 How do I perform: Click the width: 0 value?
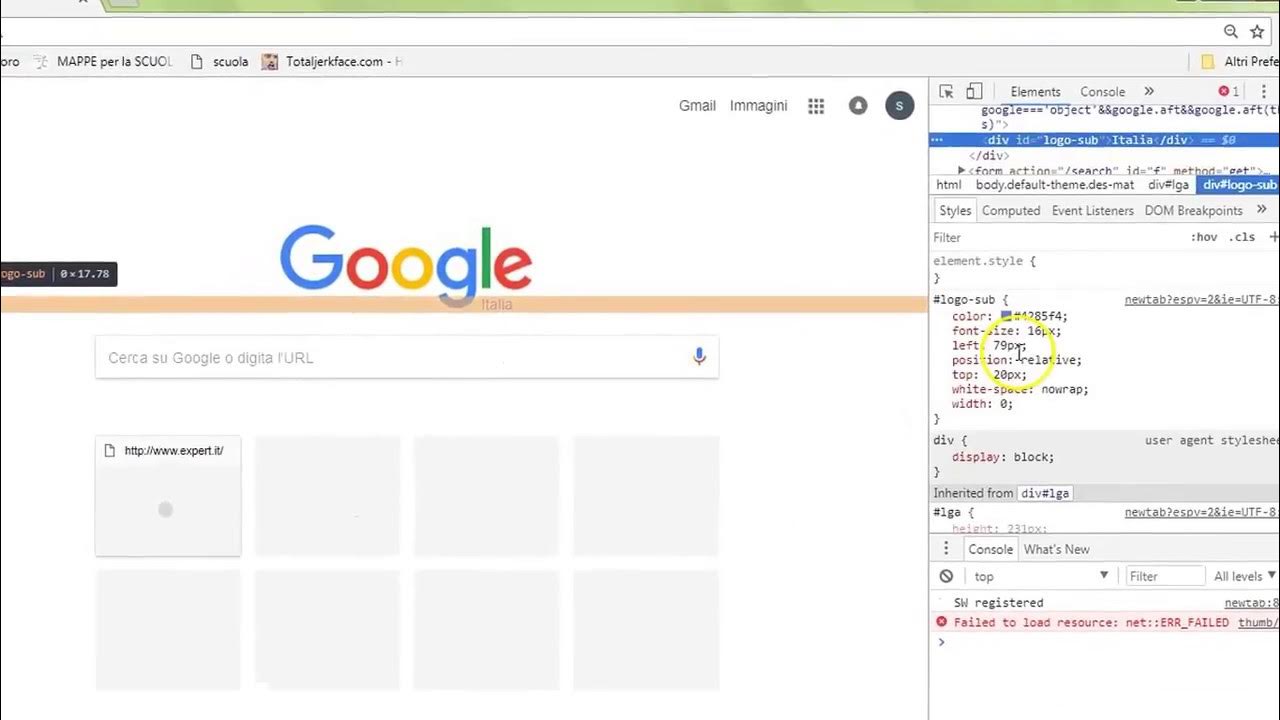click(x=1004, y=404)
